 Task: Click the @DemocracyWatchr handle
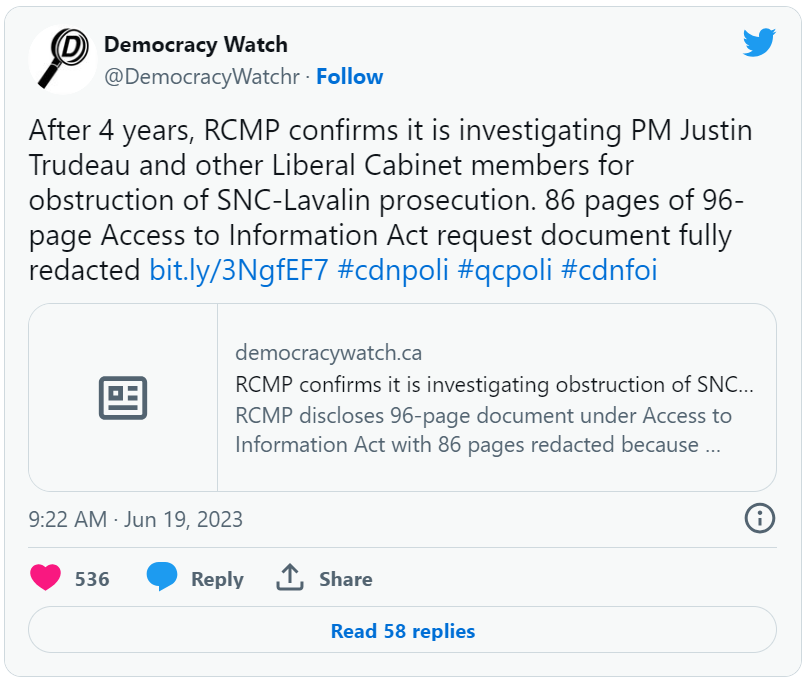202,77
